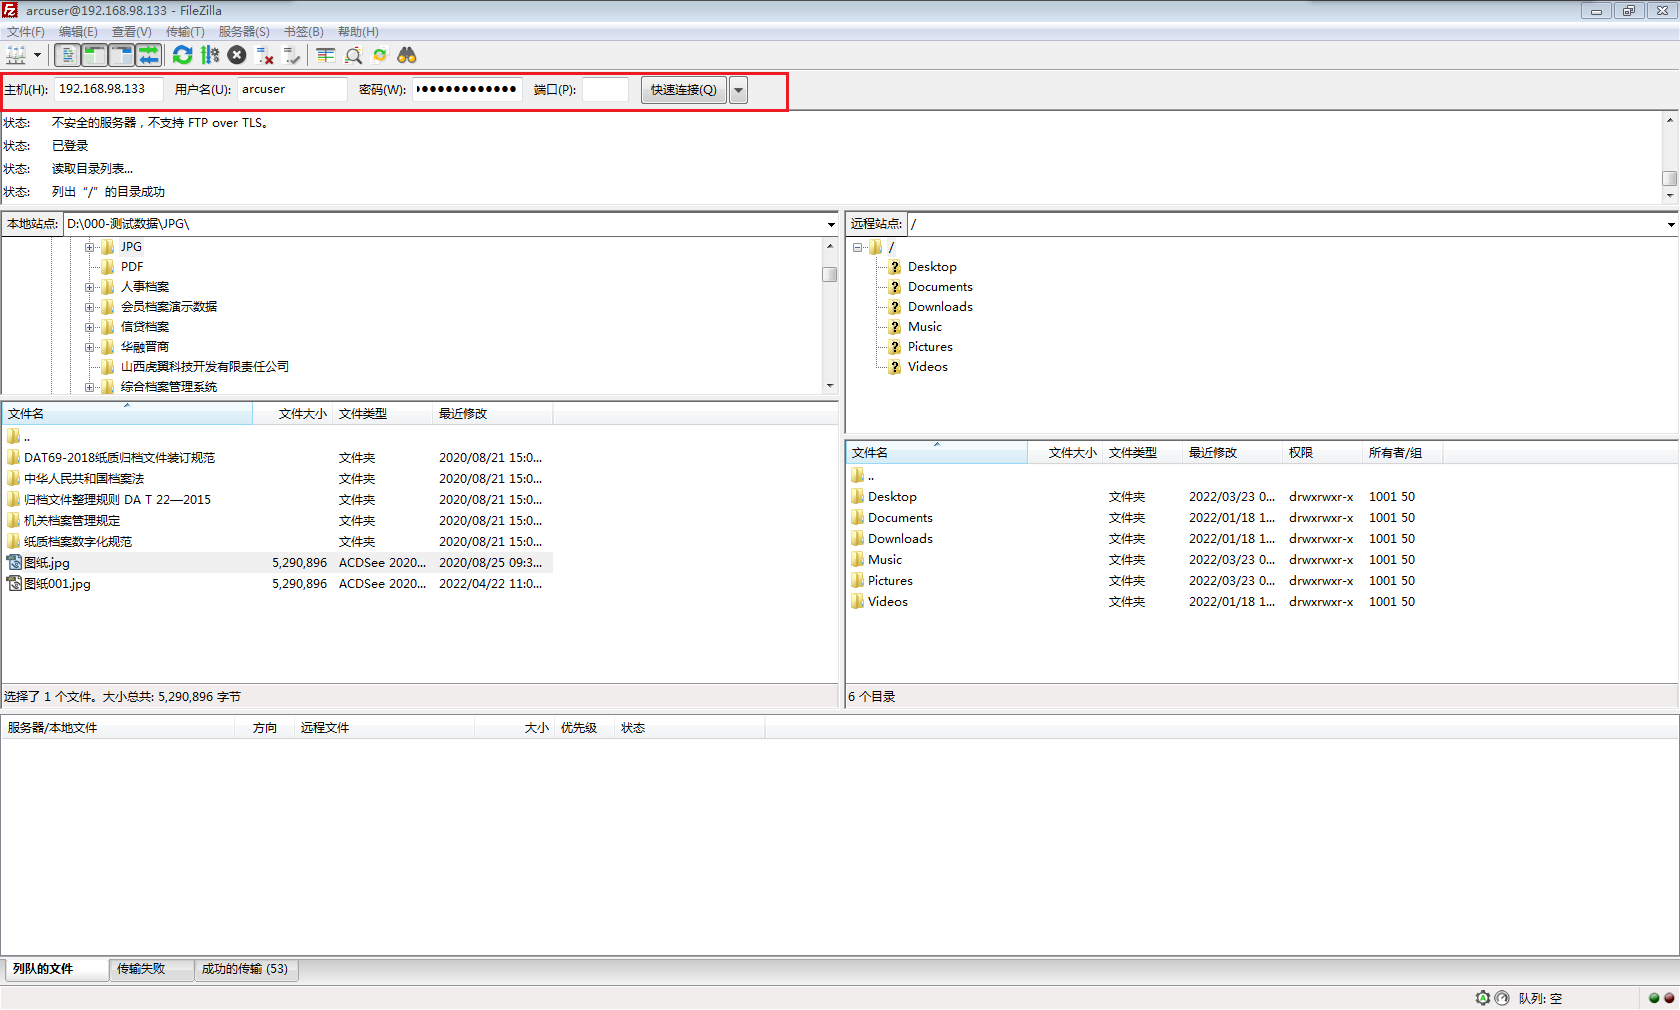Screen dimensions: 1680x1010
Task: Open the 服务器(S) menu
Action: (x=244, y=32)
